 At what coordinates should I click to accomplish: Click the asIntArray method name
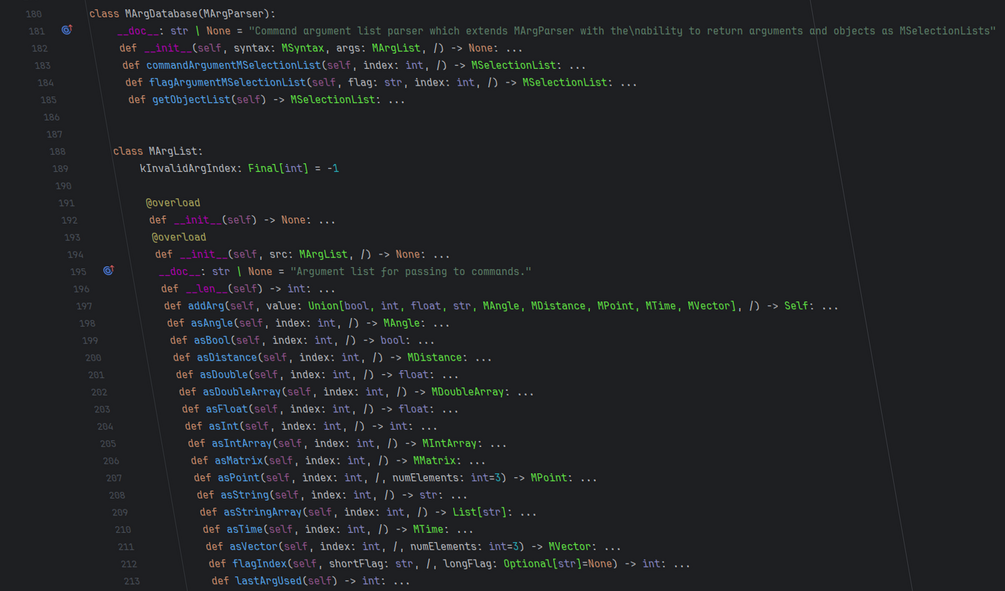pos(242,444)
